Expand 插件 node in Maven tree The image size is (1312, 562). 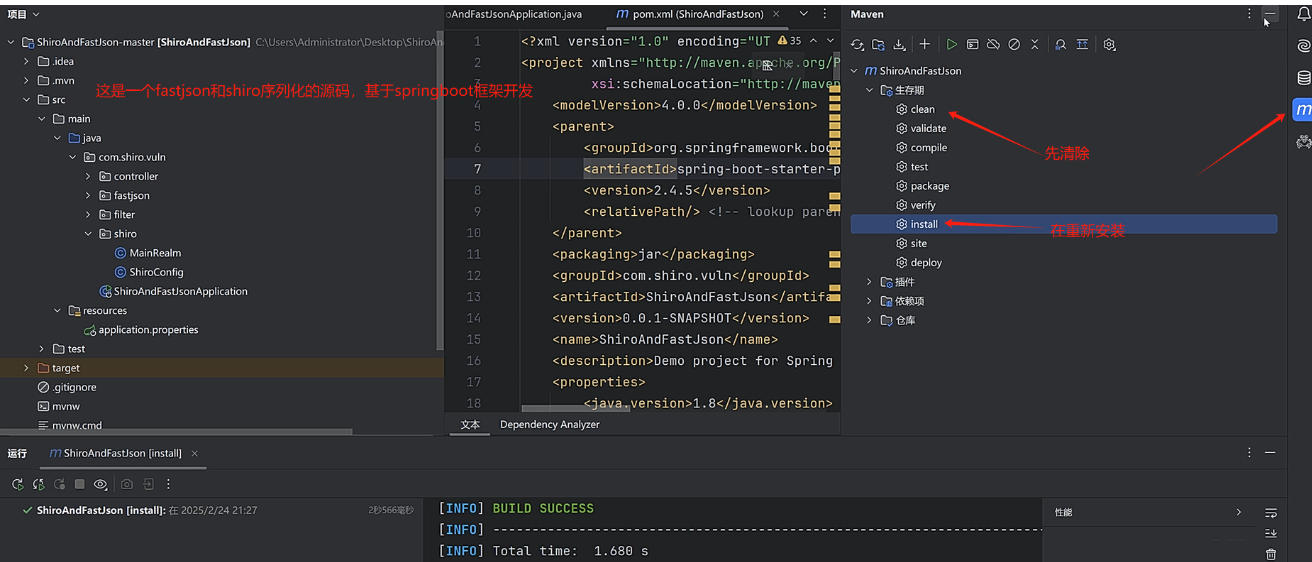pos(869,282)
